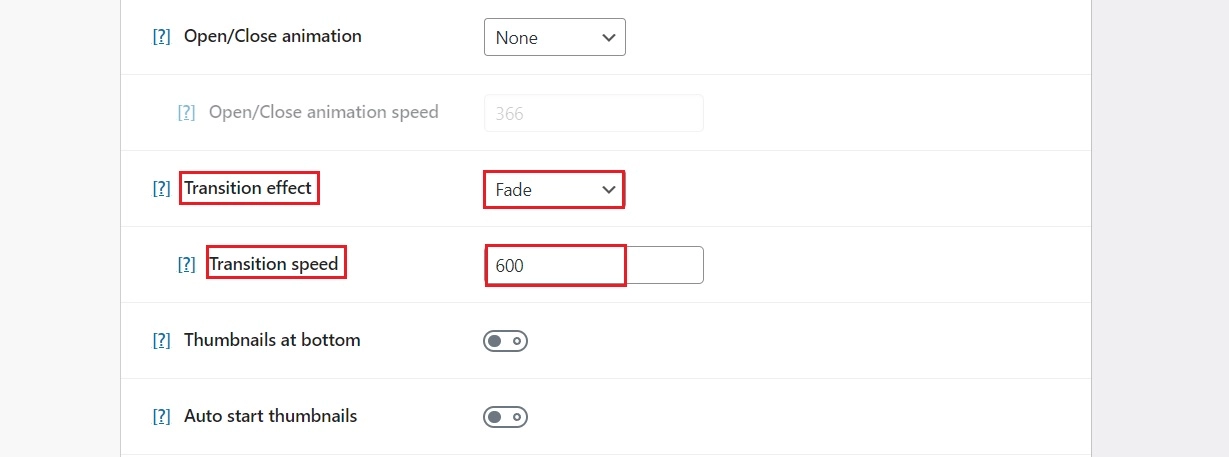The height and width of the screenshot is (457, 1229).
Task: Click the chevron arrow on the Fade select box
Action: [x=609, y=190]
